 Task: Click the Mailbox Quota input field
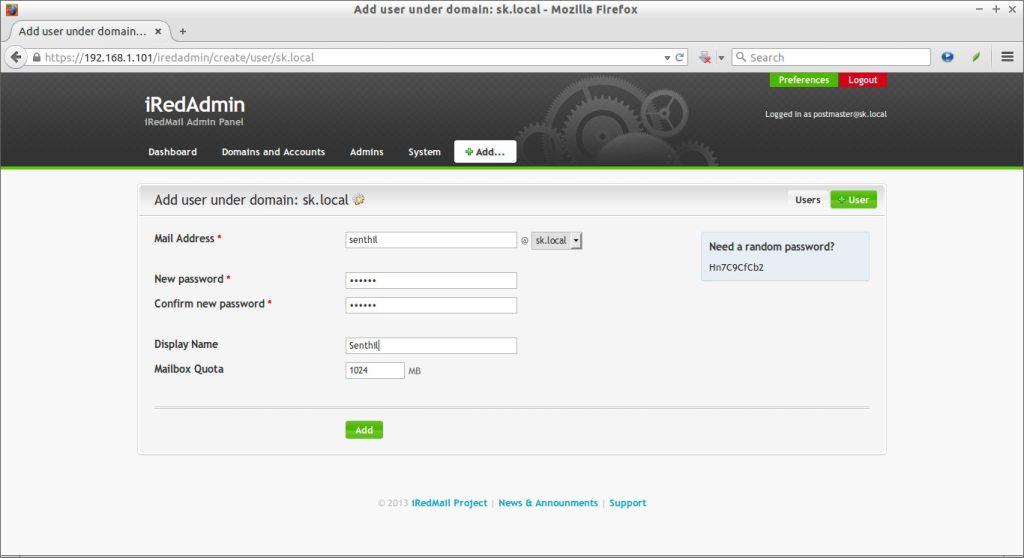pos(375,370)
